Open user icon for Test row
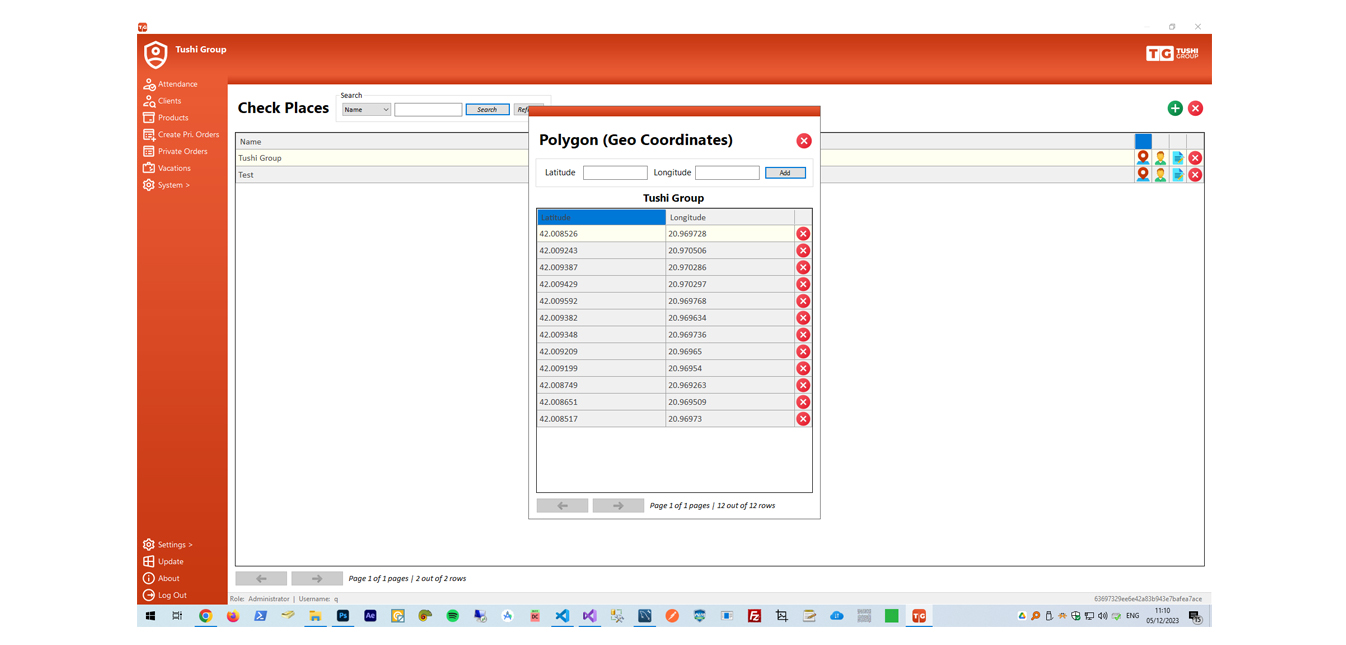This screenshot has width=1346, height=645. [x=1160, y=175]
